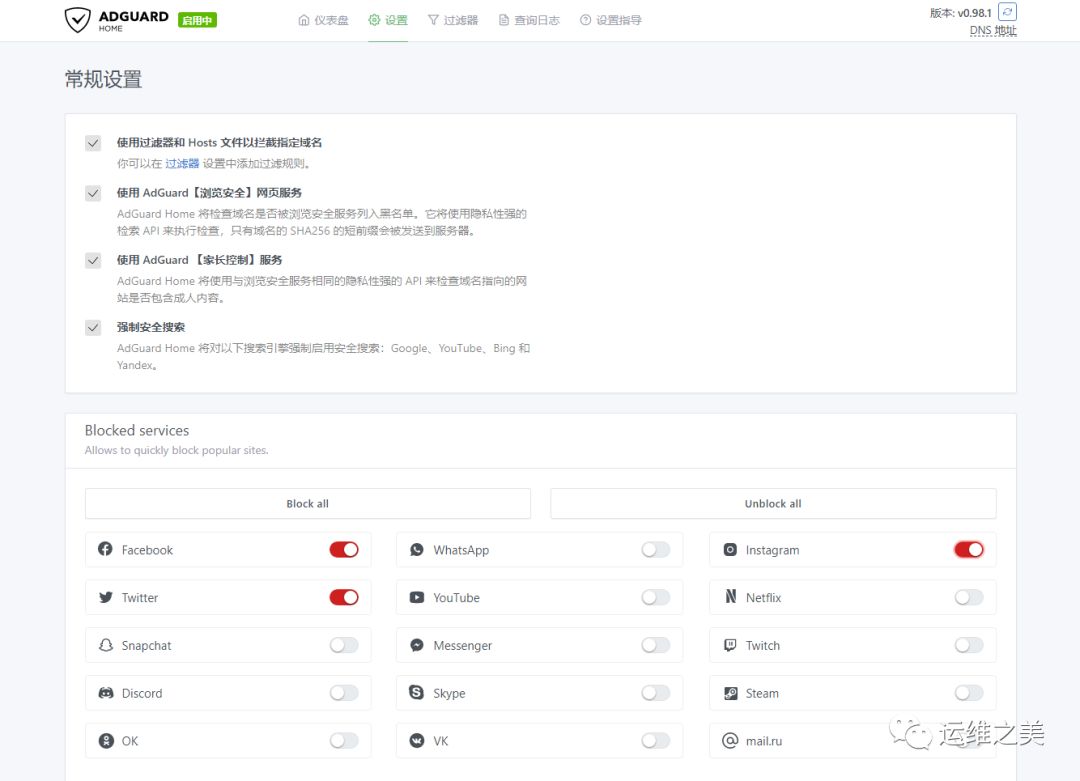Open the 设置指导 setup guide tab
This screenshot has width=1080, height=781.
(x=611, y=20)
